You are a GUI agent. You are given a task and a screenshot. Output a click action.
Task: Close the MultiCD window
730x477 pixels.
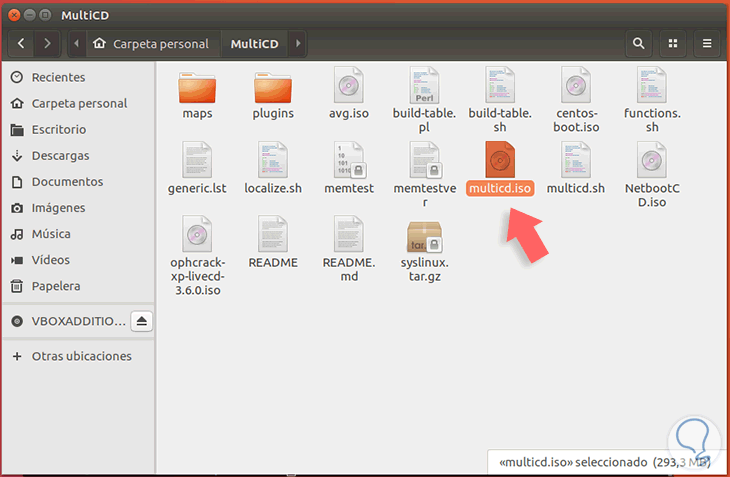coord(14,15)
